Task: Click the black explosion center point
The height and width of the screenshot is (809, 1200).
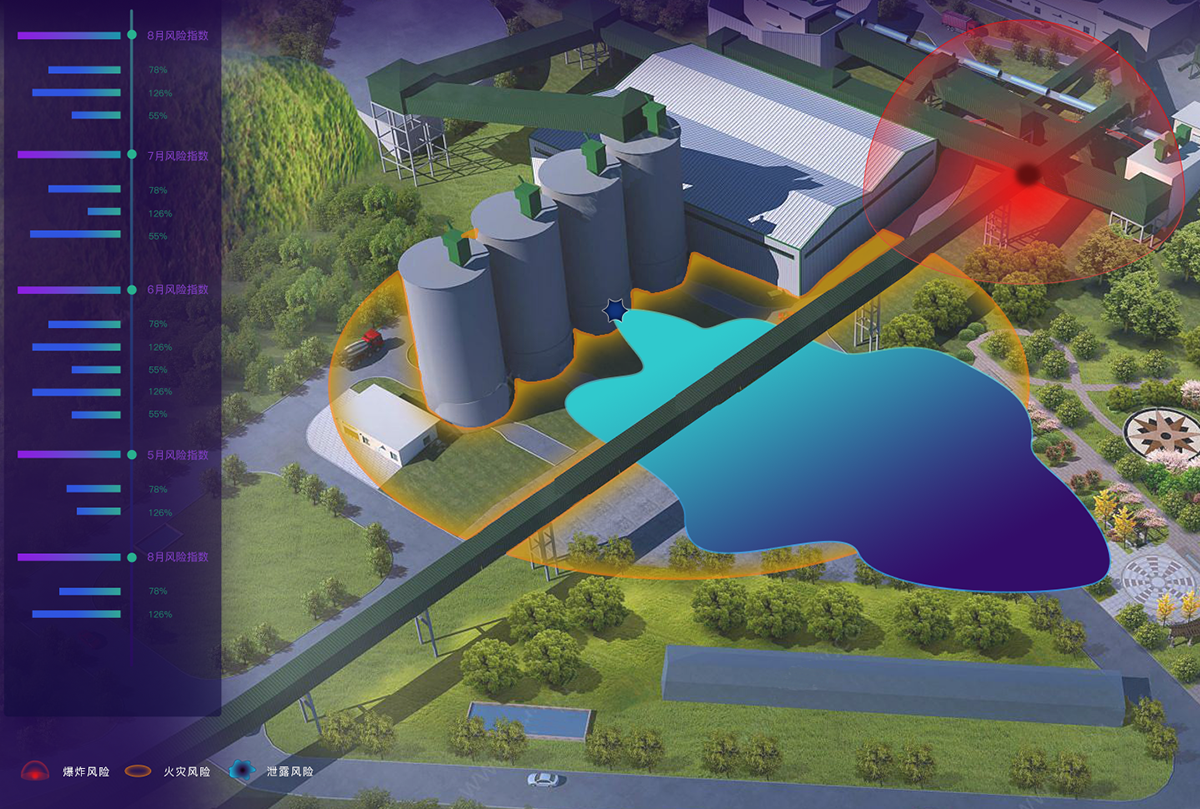Action: point(1026,175)
